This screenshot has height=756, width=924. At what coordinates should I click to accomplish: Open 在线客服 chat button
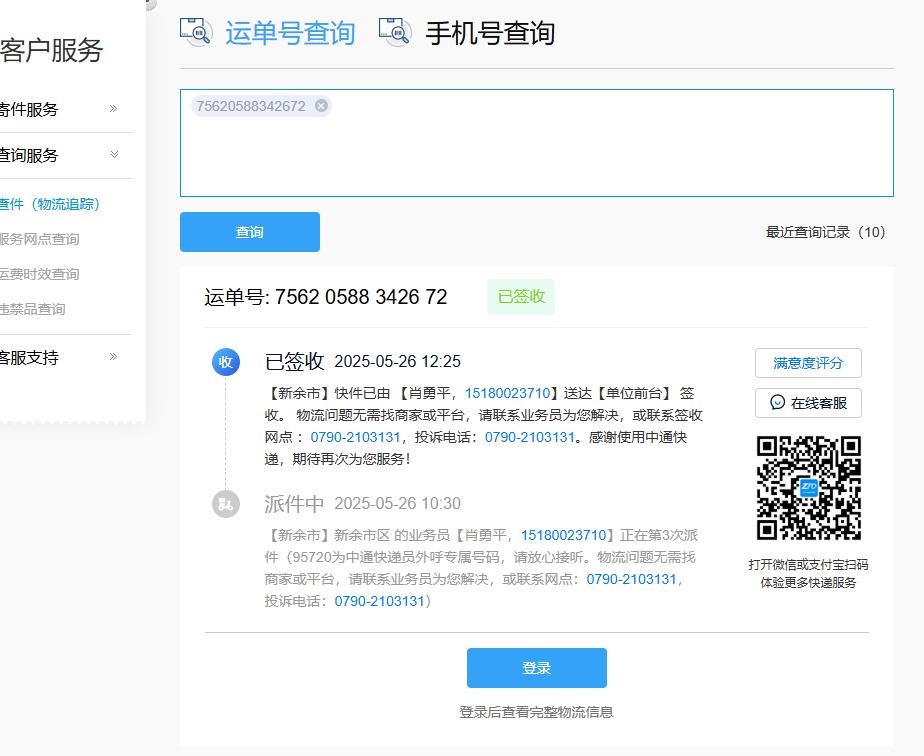(x=808, y=403)
